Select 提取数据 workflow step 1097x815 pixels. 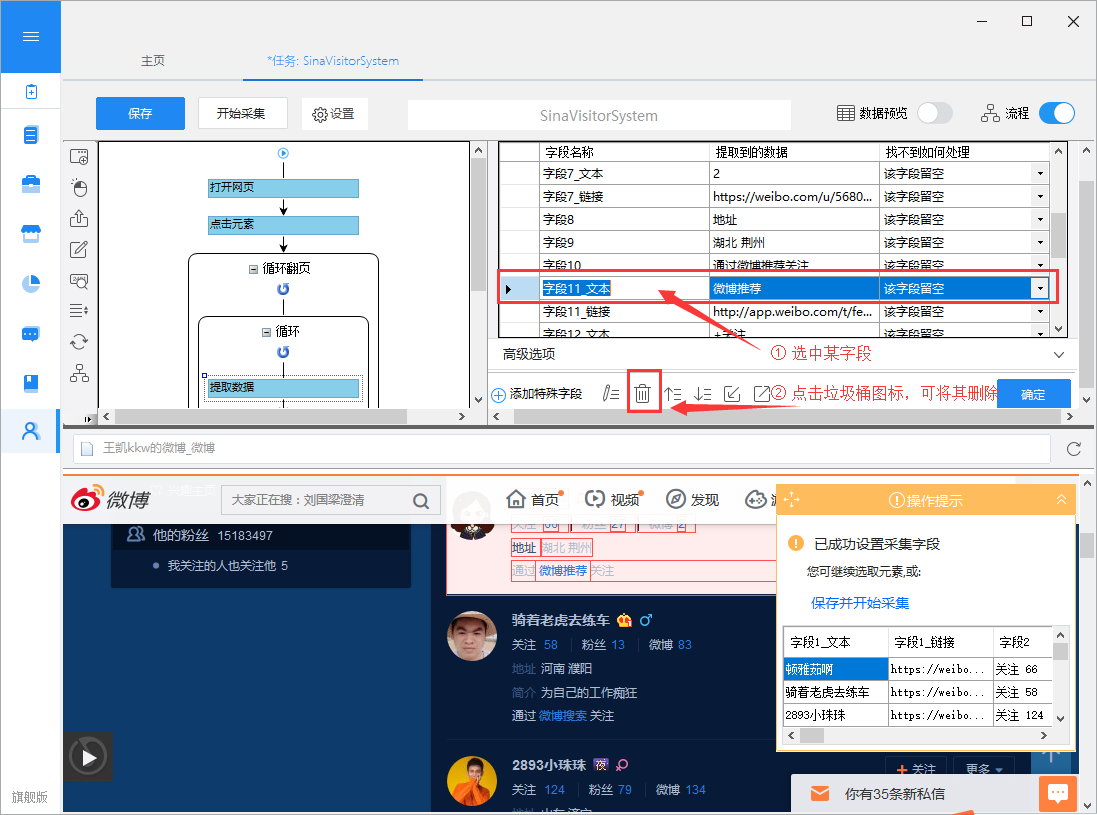click(x=283, y=388)
